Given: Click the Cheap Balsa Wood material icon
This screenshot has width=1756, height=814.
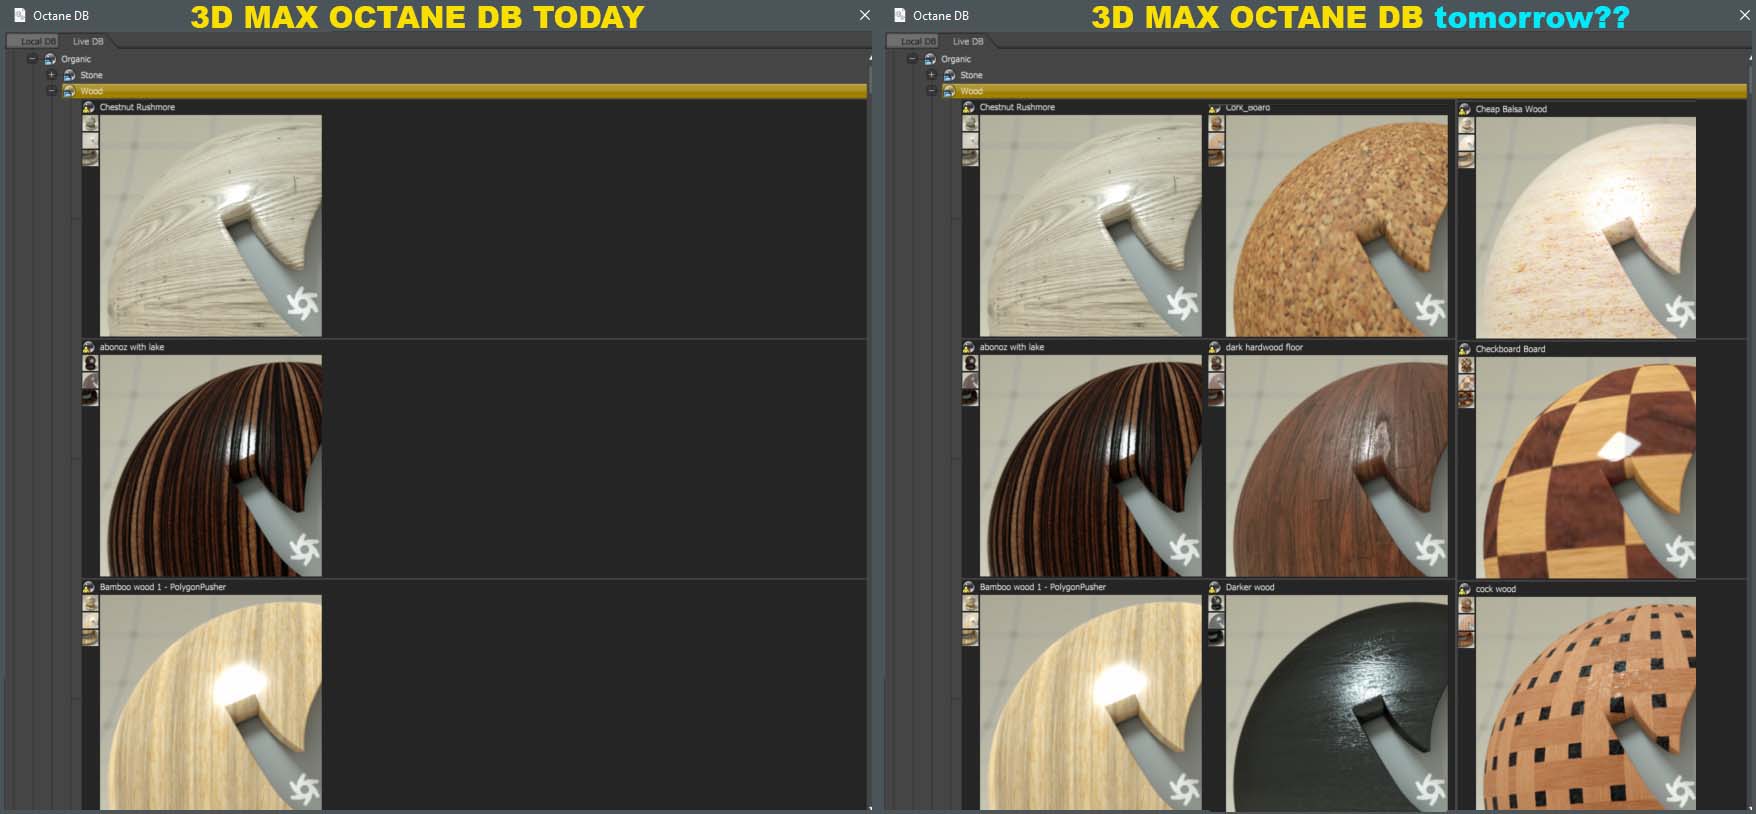Looking at the screenshot, I should 1465,109.
